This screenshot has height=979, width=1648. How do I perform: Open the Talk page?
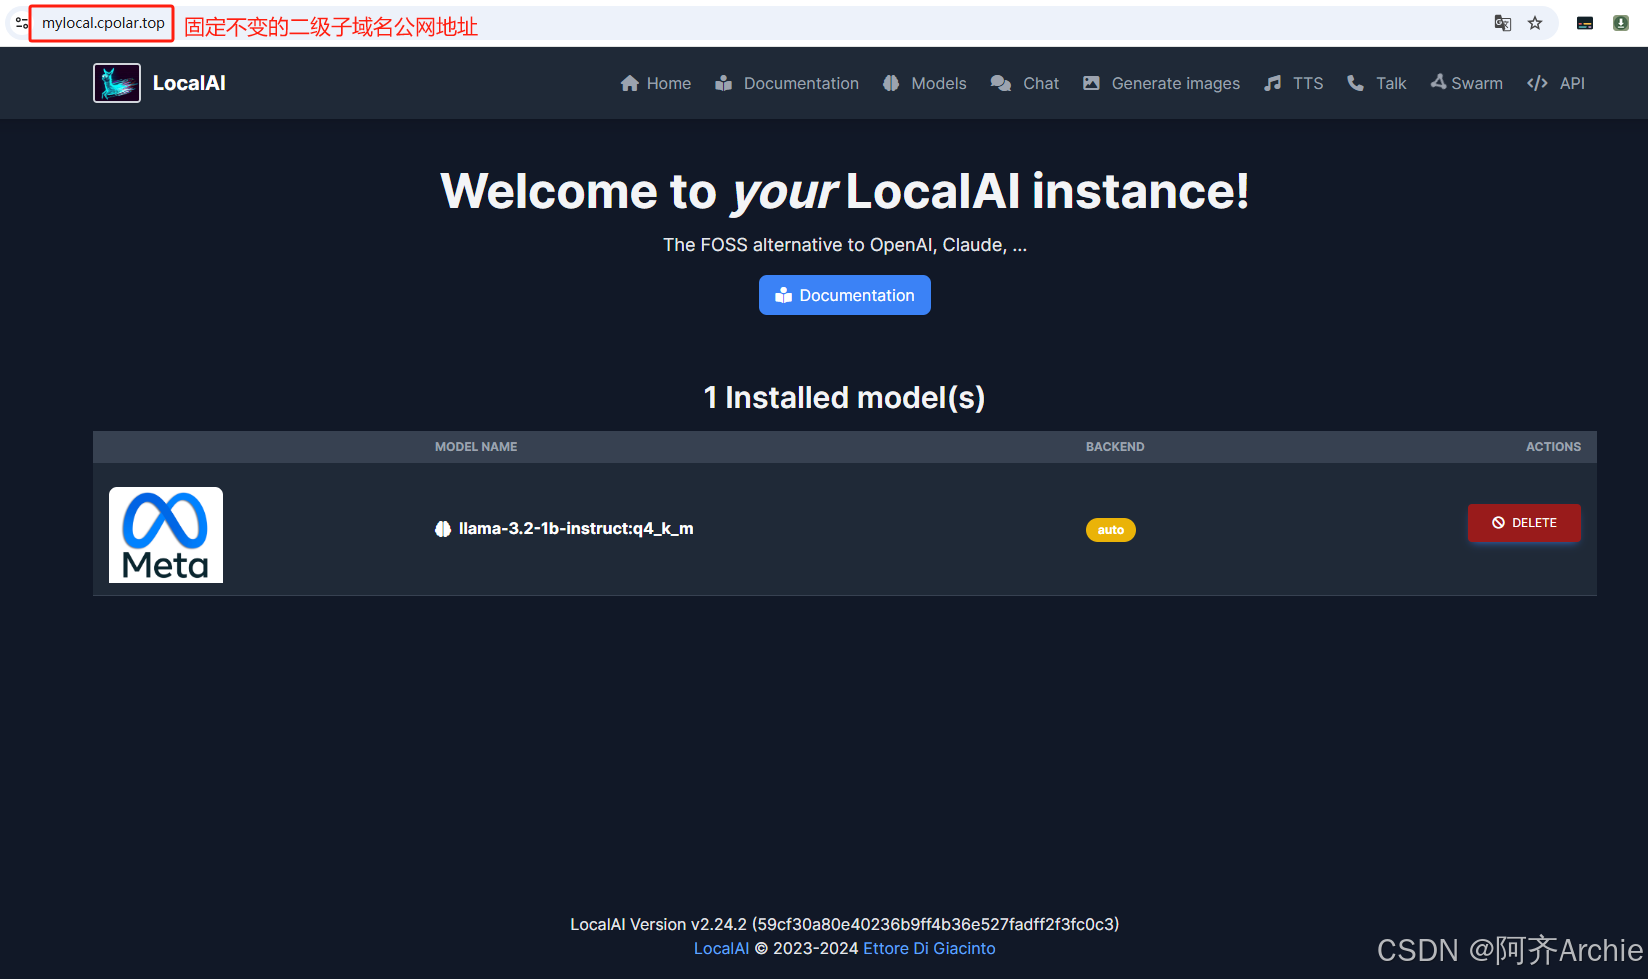(x=1377, y=83)
